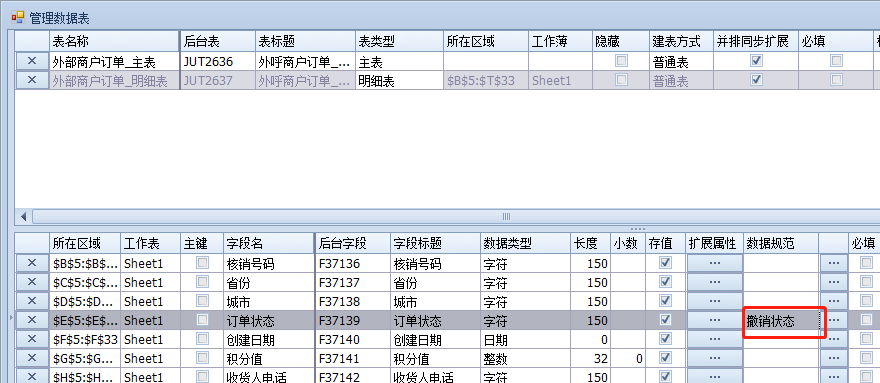This screenshot has width=880, height=383.
Task: Select 普通表 build mode of 主表 row
Action: 681,61
